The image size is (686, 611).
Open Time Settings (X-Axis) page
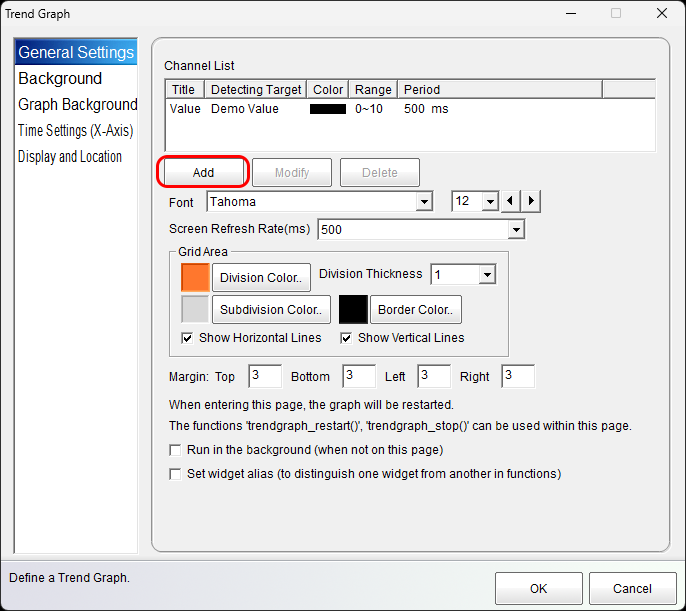[x=75, y=131]
